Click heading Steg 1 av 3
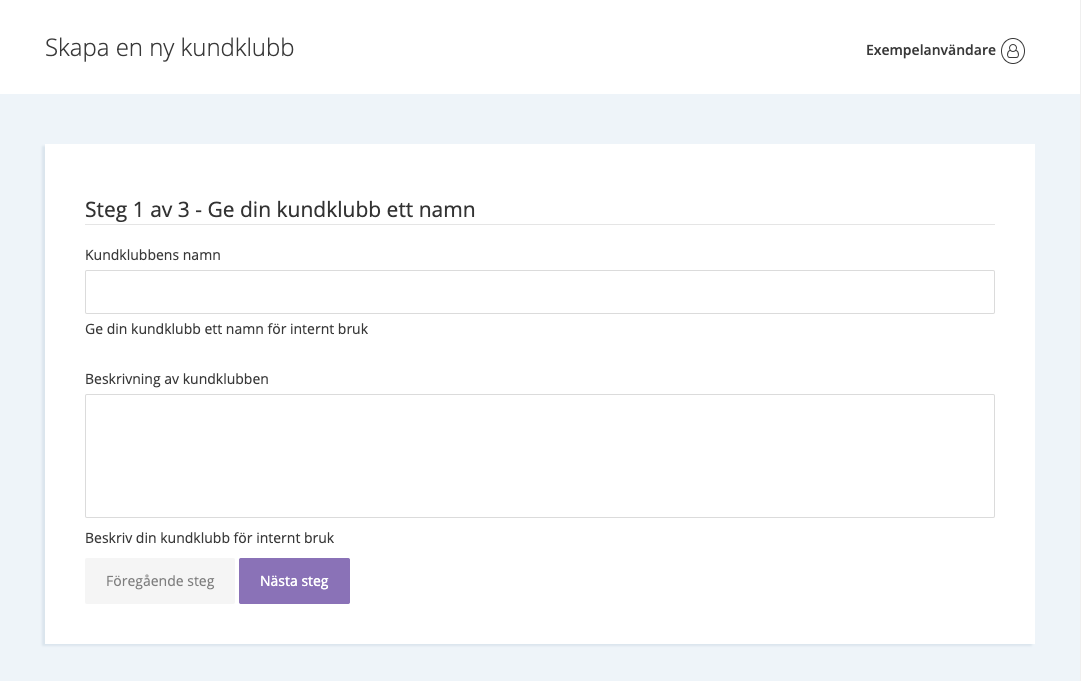Image resolution: width=1081 pixels, height=681 pixels. tap(280, 210)
